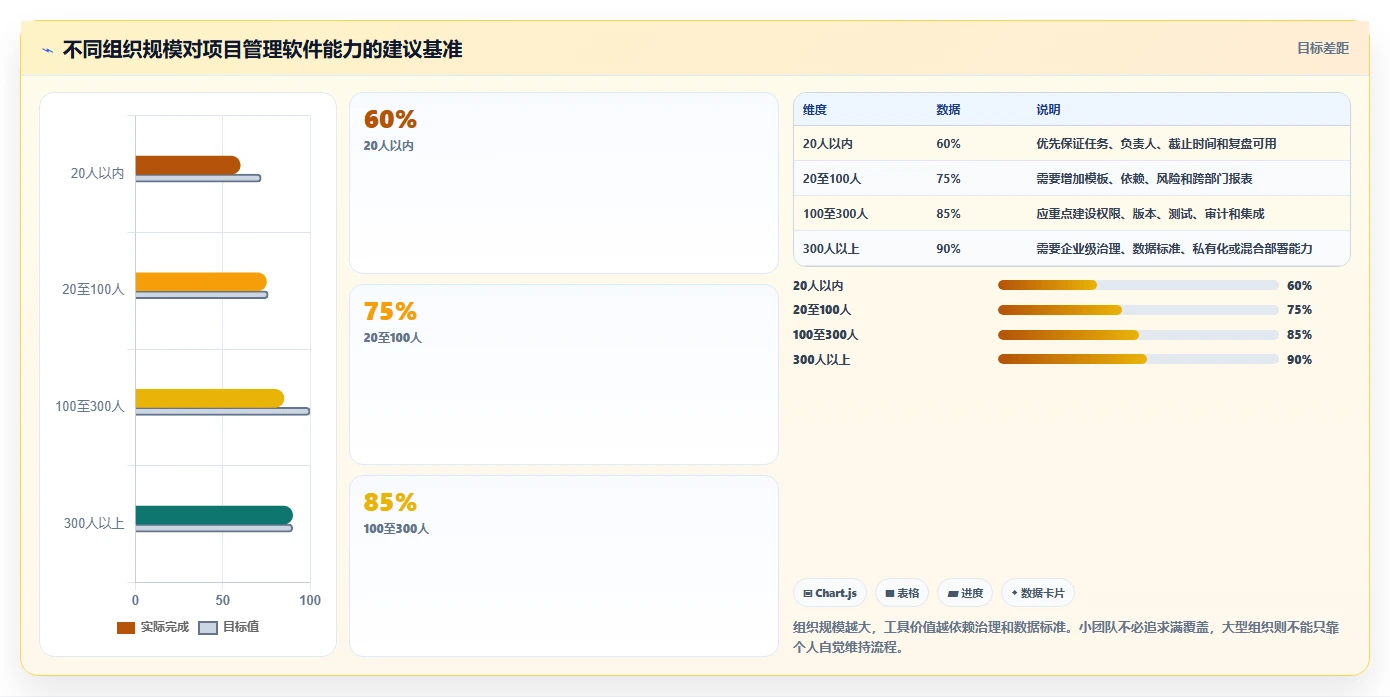Click the 说明 table column header
The image size is (1390, 697).
[x=1048, y=109]
